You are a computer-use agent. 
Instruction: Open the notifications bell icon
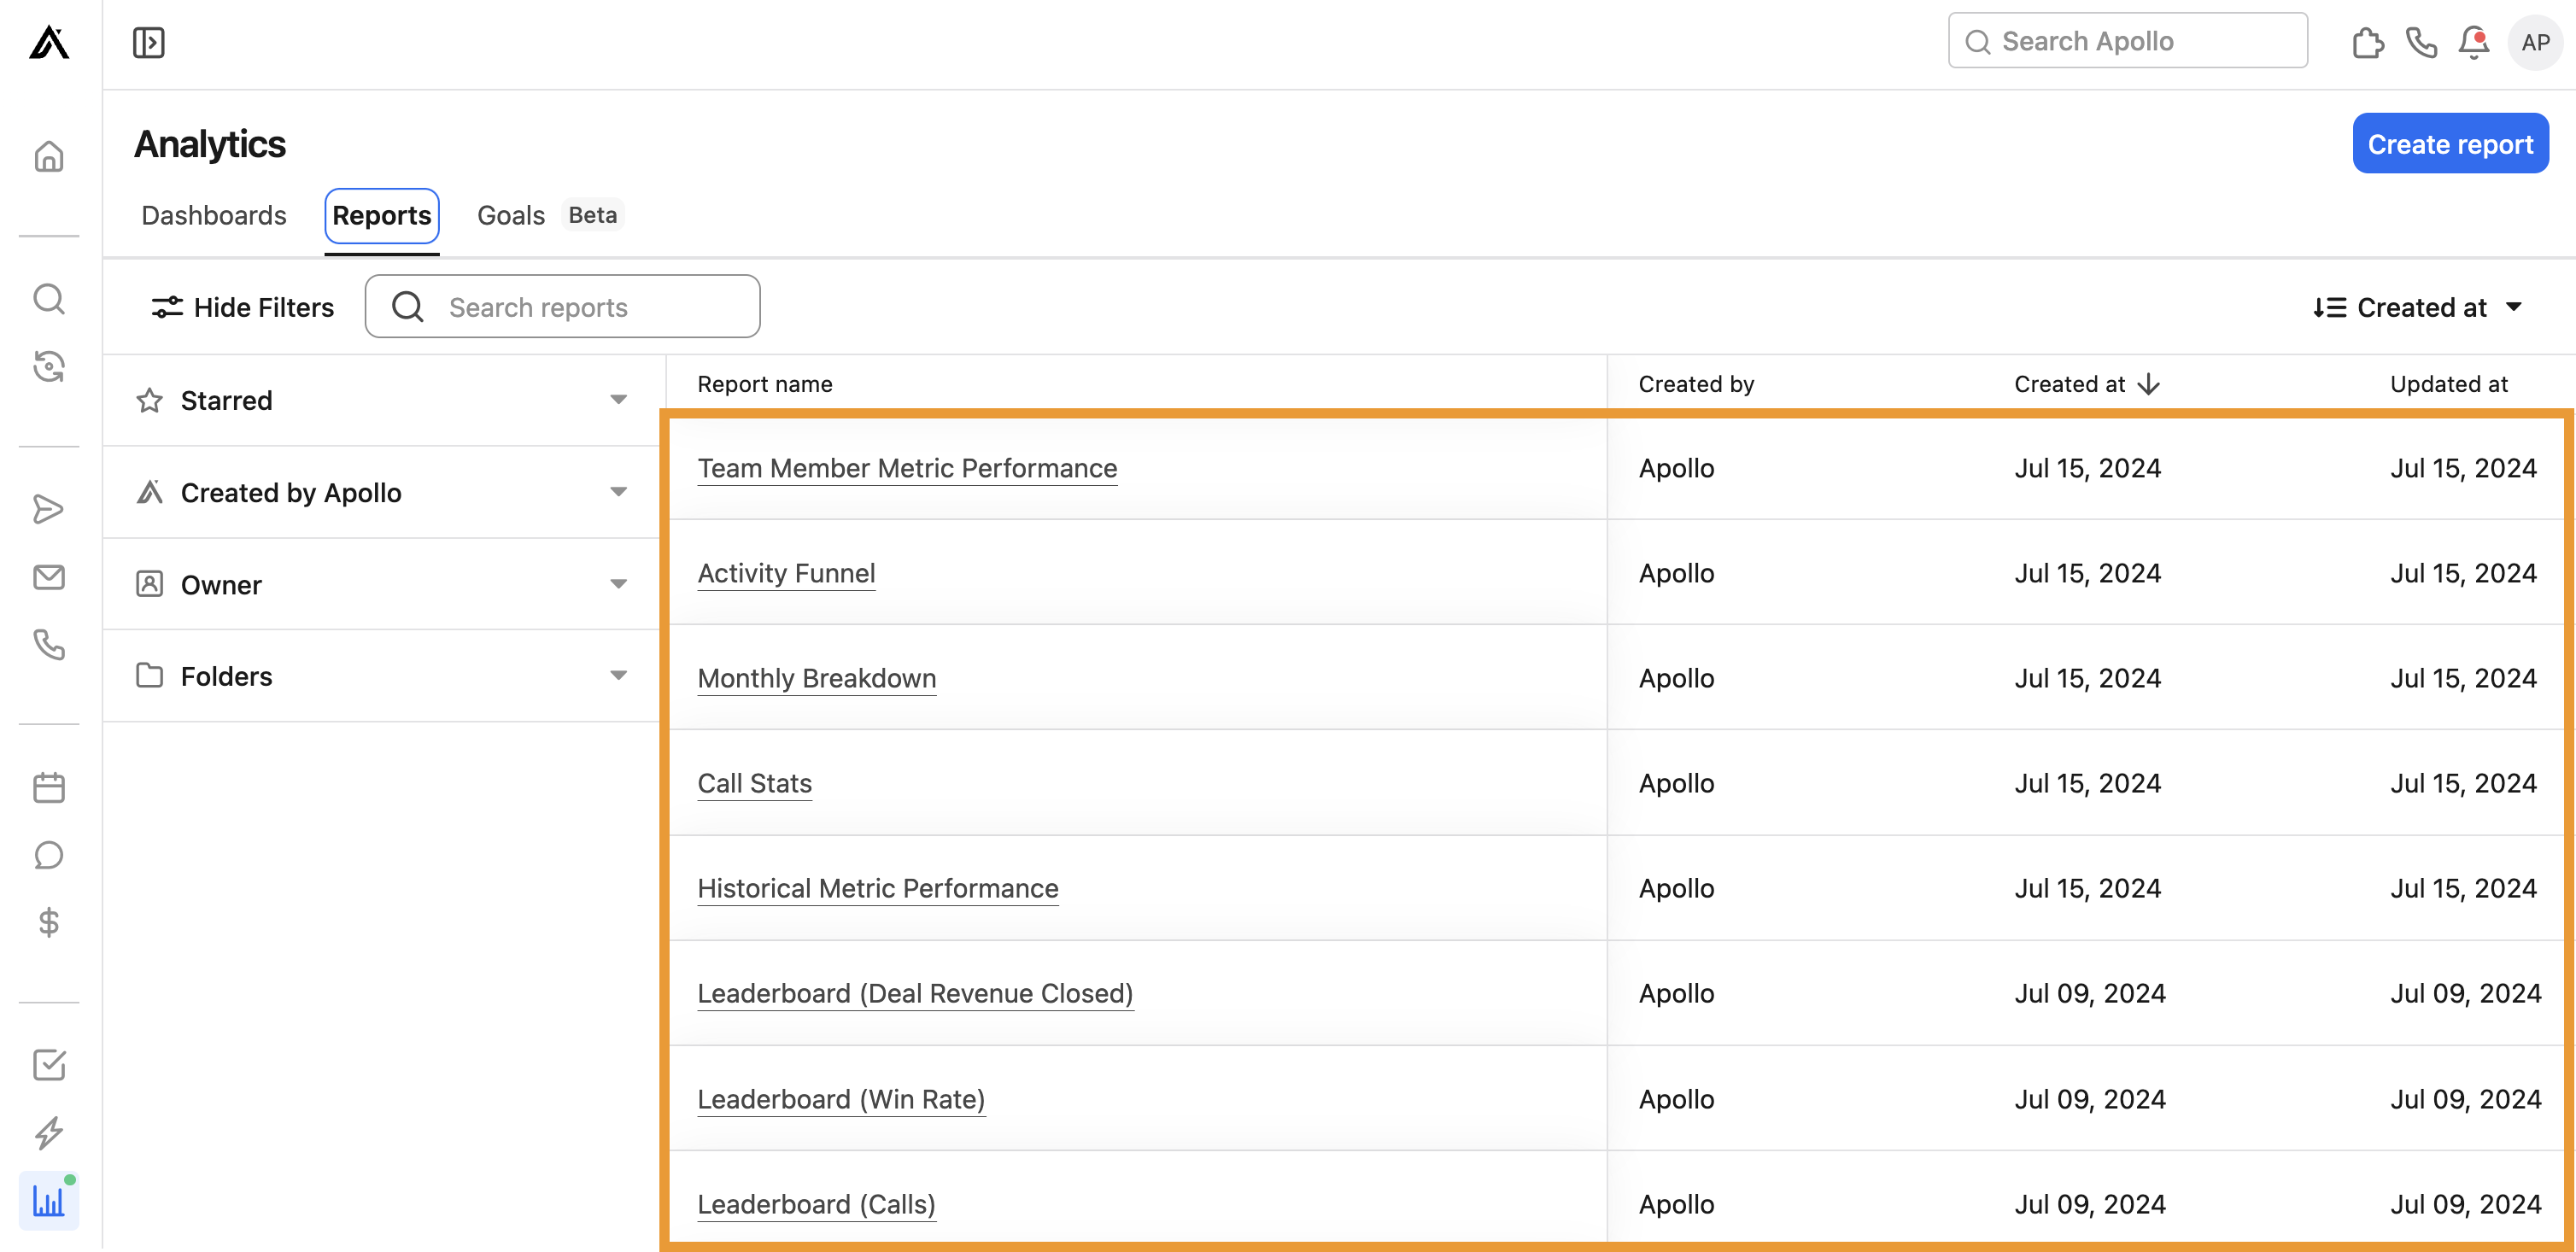(2473, 42)
